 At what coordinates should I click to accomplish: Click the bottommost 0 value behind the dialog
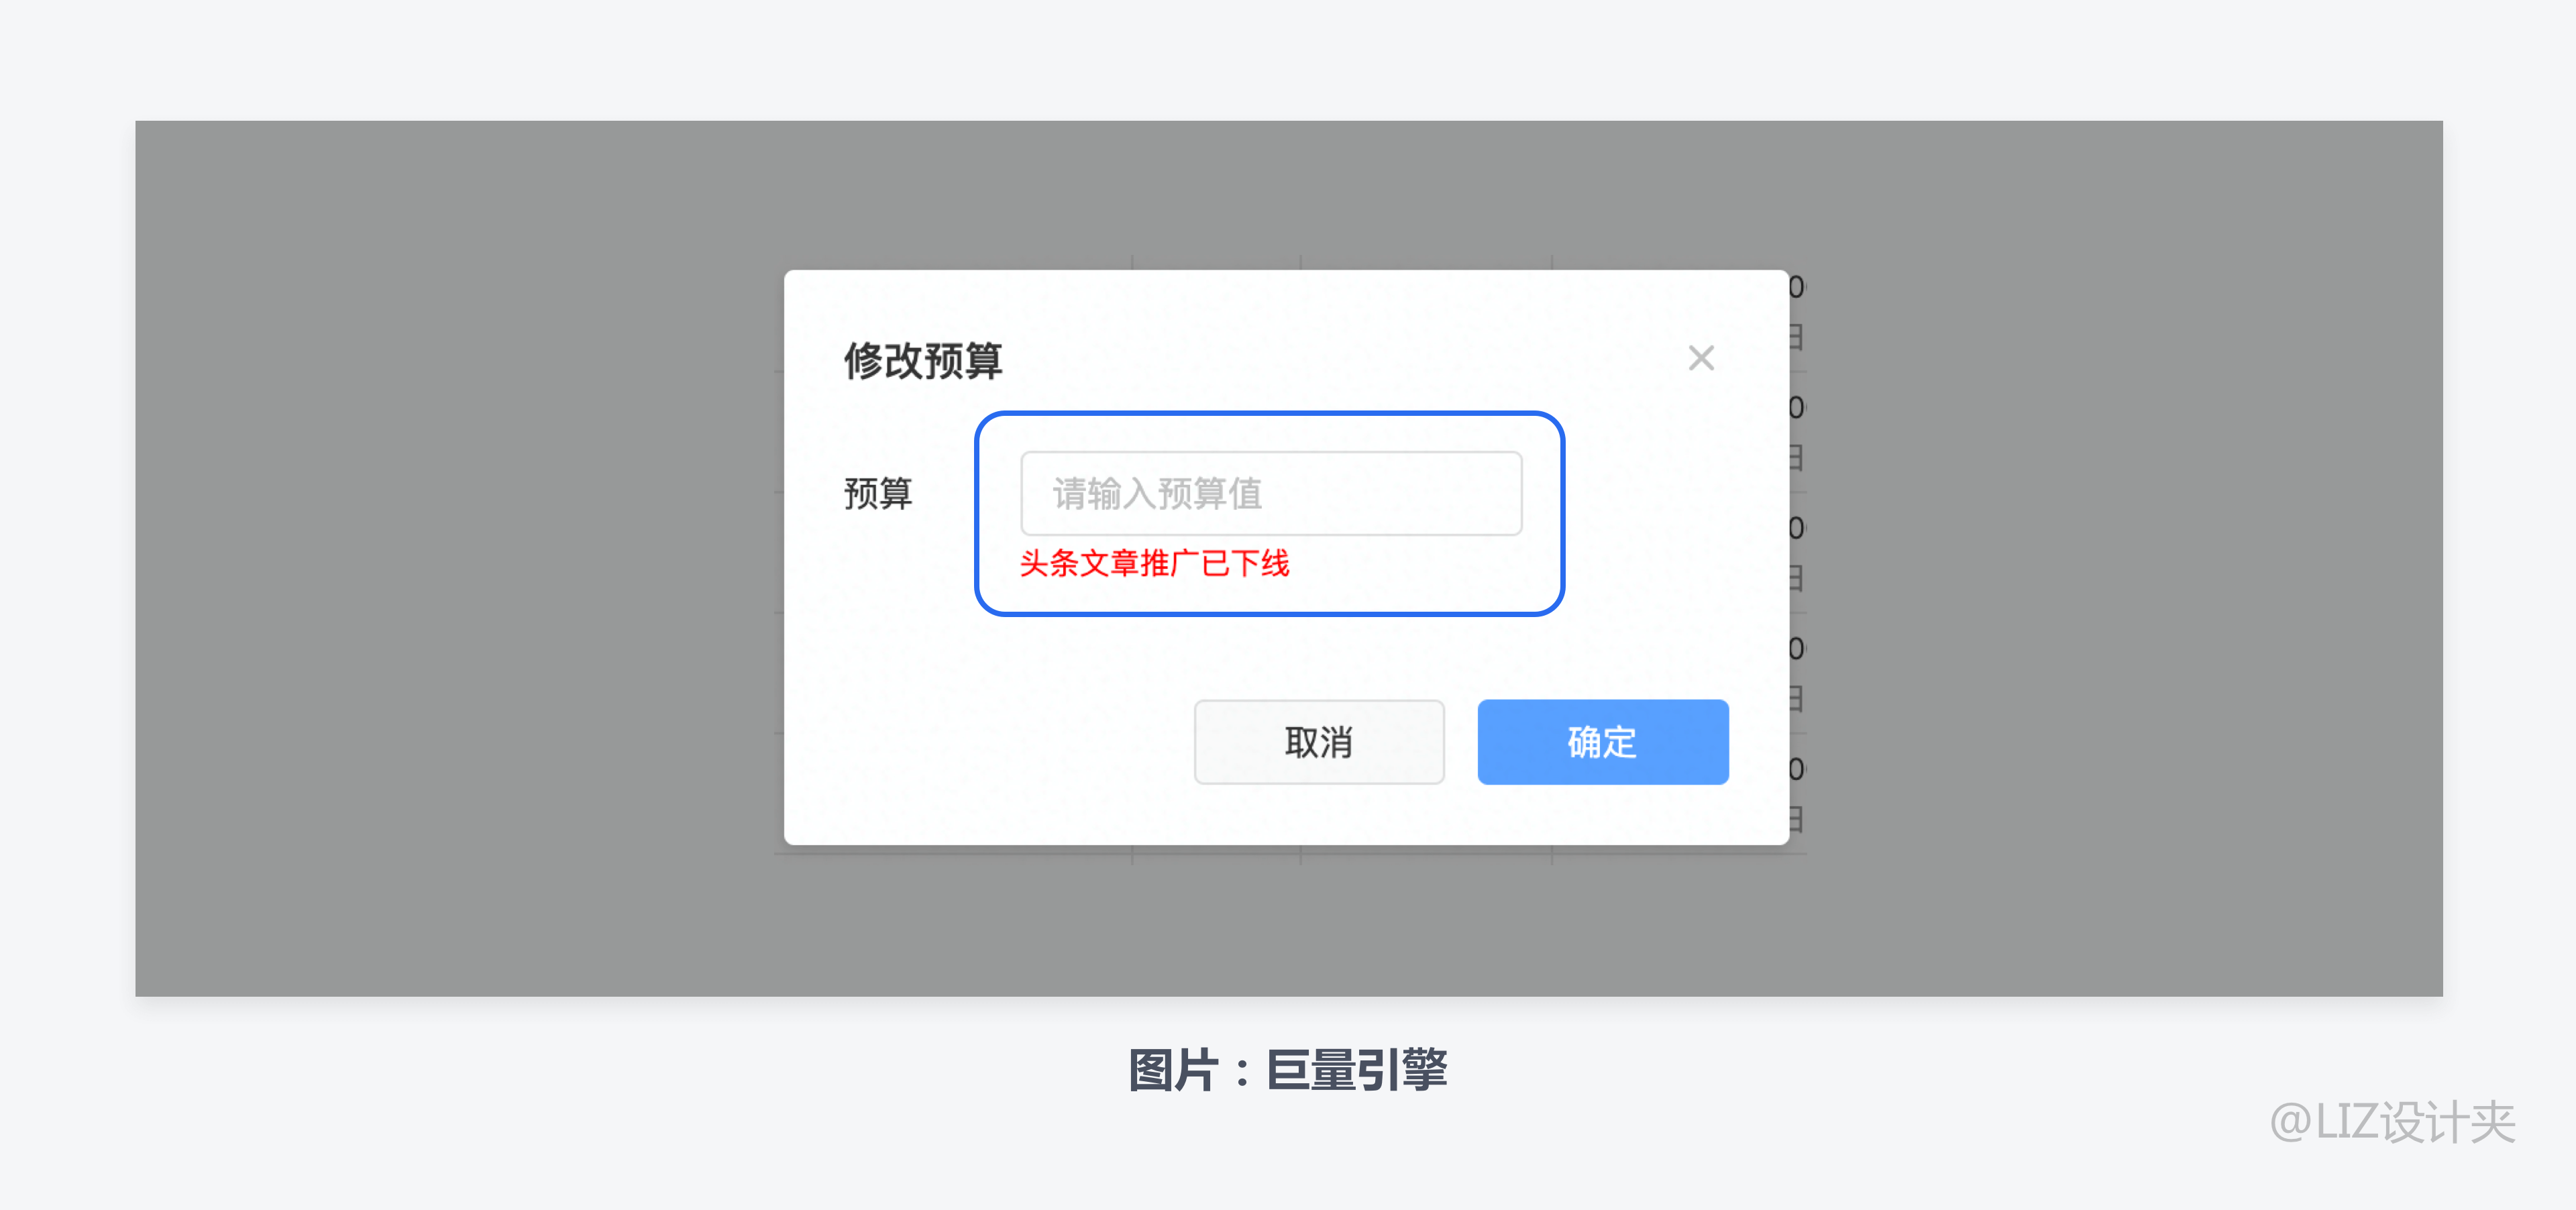1797,769
